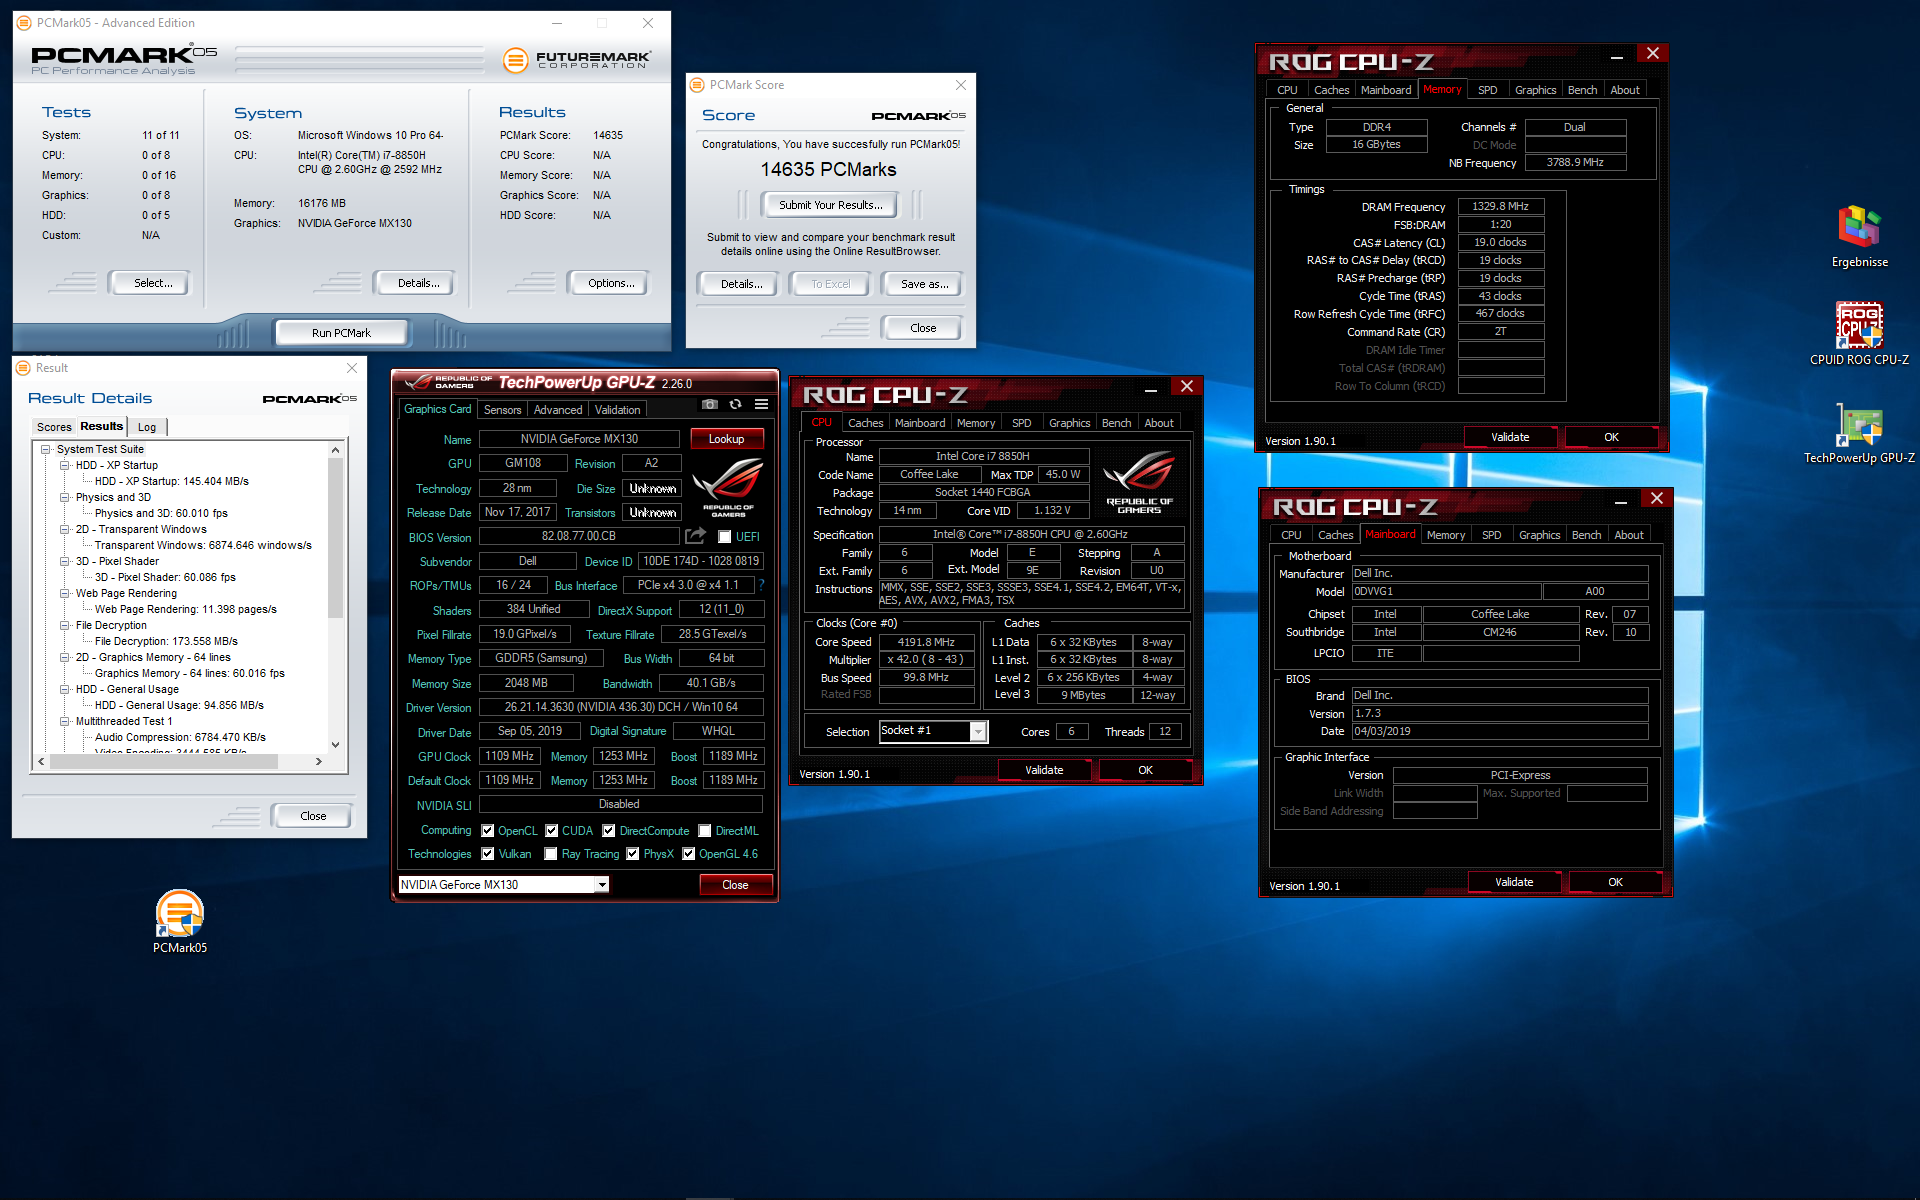Image resolution: width=1920 pixels, height=1200 pixels.
Task: Open the Log tab in Result Details
Action: point(147,427)
